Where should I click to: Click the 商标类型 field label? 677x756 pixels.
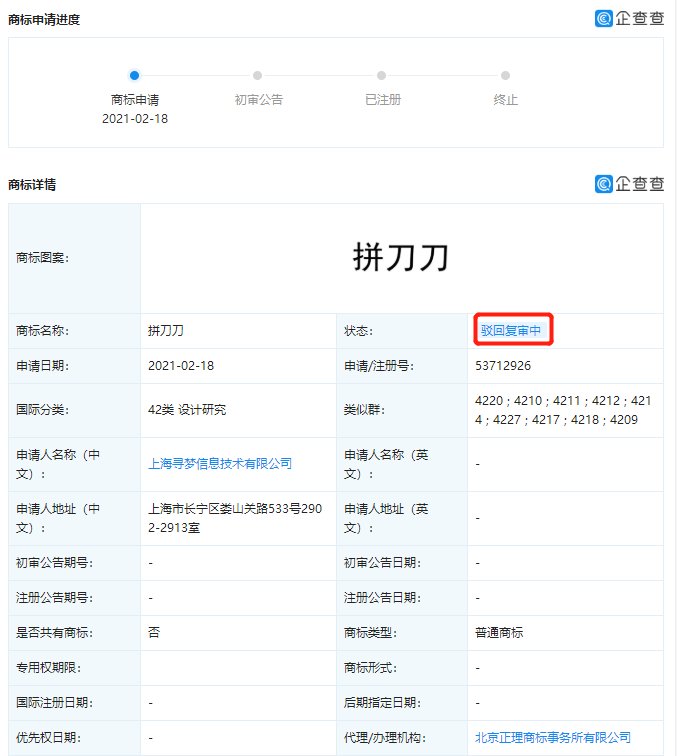click(x=370, y=632)
